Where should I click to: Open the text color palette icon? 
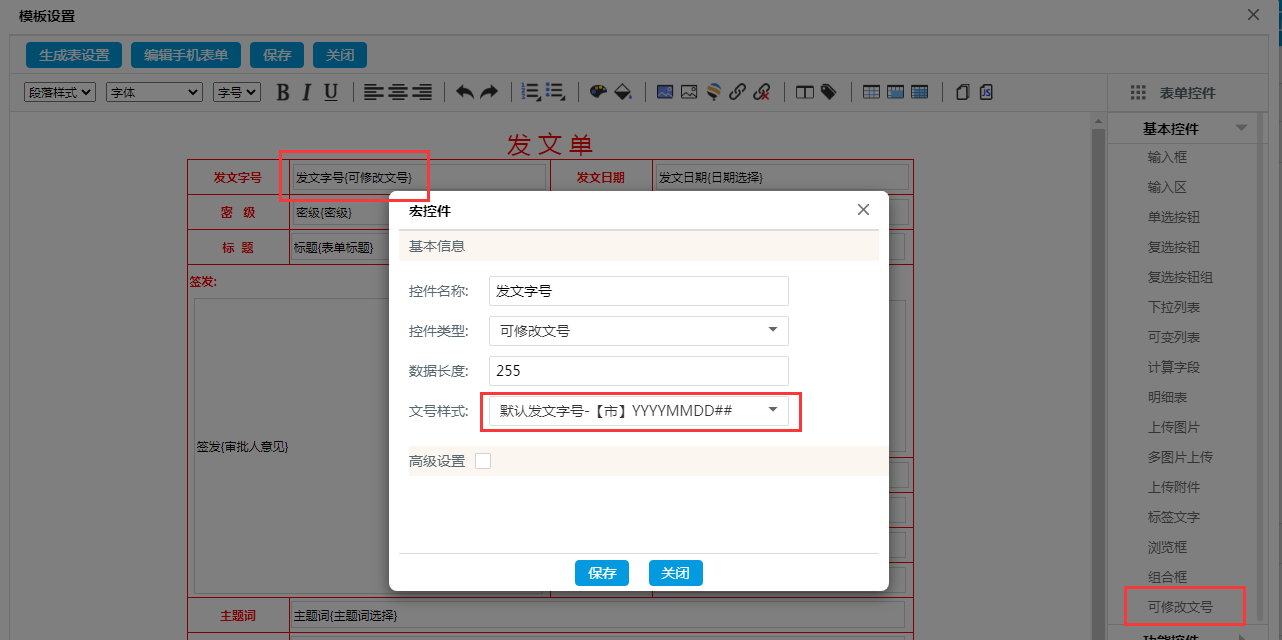pyautogui.click(x=598, y=92)
